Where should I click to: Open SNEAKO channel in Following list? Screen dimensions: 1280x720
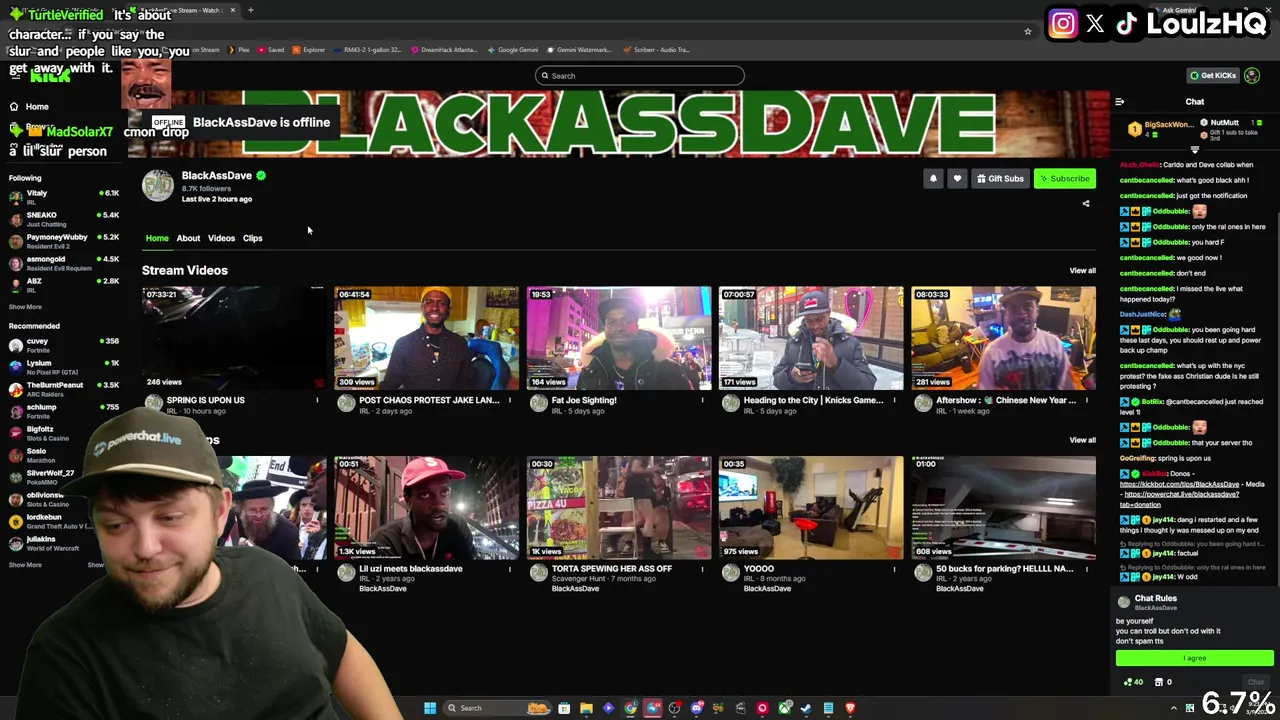click(64, 219)
